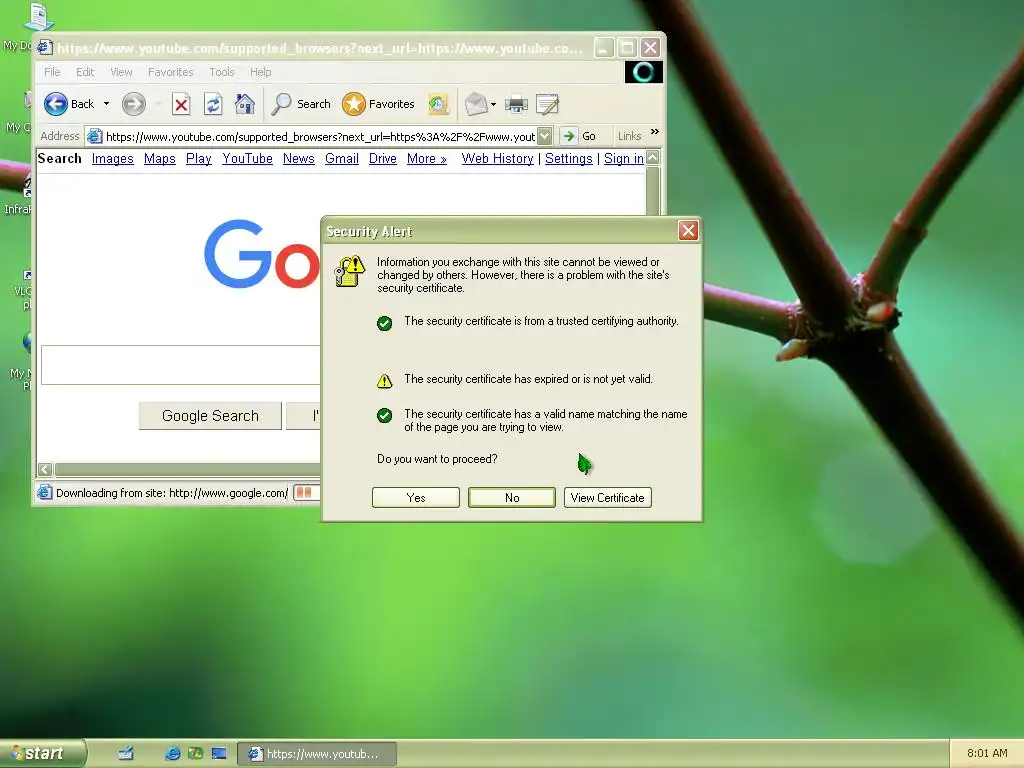
Task: Click the third quick launch icon
Action: 195,754
